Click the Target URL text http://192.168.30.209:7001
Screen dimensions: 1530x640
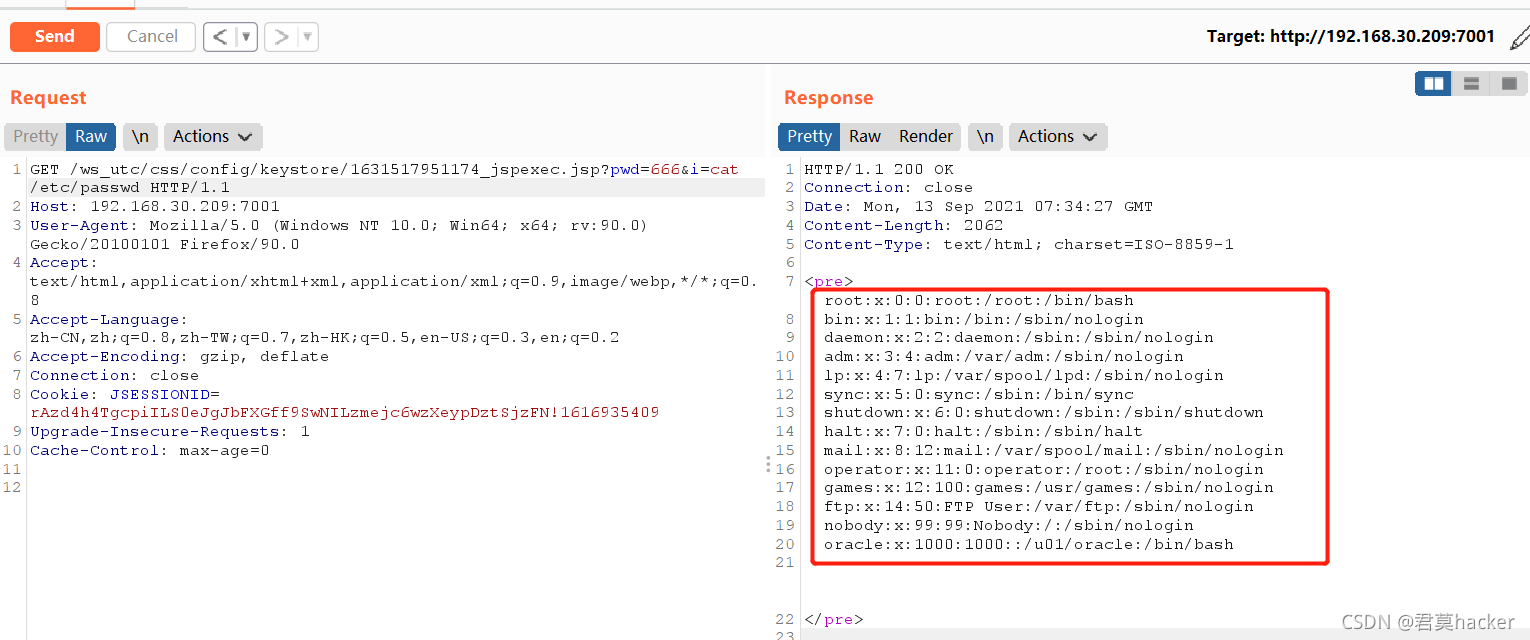[x=1382, y=36]
